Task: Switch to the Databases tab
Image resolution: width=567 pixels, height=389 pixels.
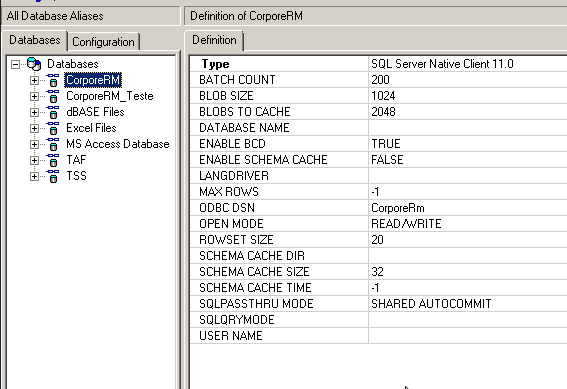Action: tap(35, 40)
